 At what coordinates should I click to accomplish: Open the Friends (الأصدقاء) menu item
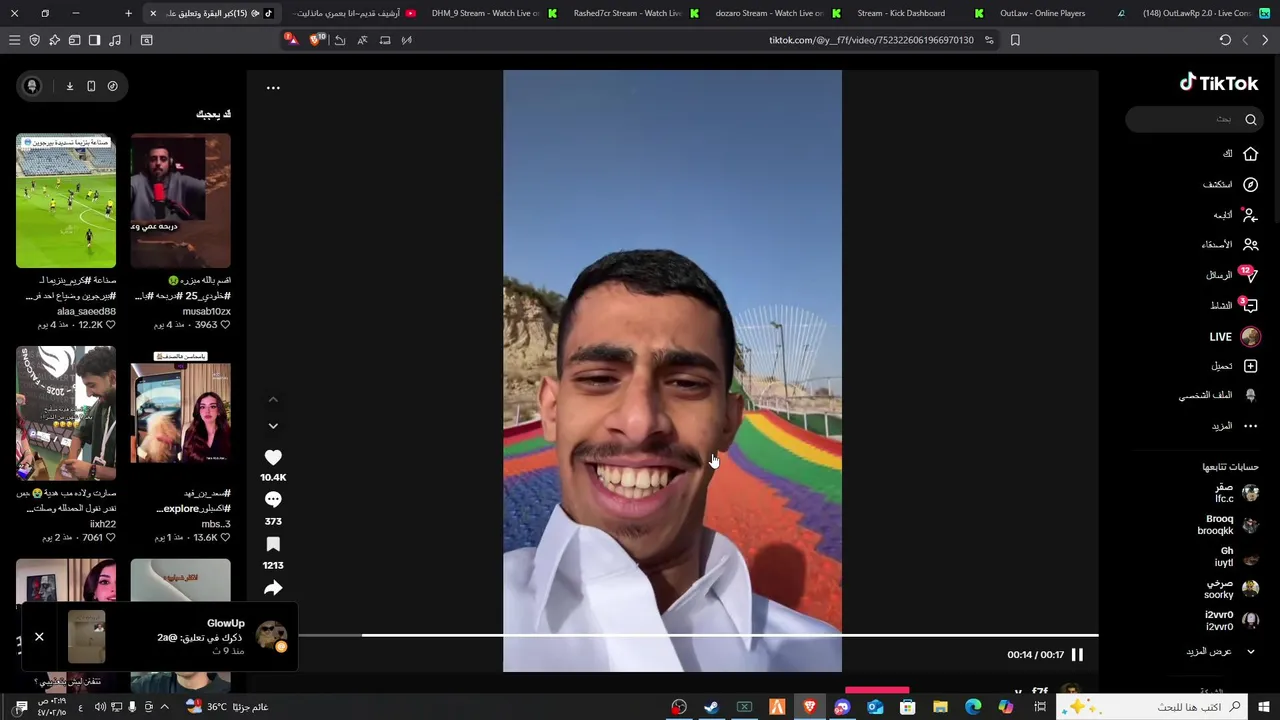(x=1230, y=245)
